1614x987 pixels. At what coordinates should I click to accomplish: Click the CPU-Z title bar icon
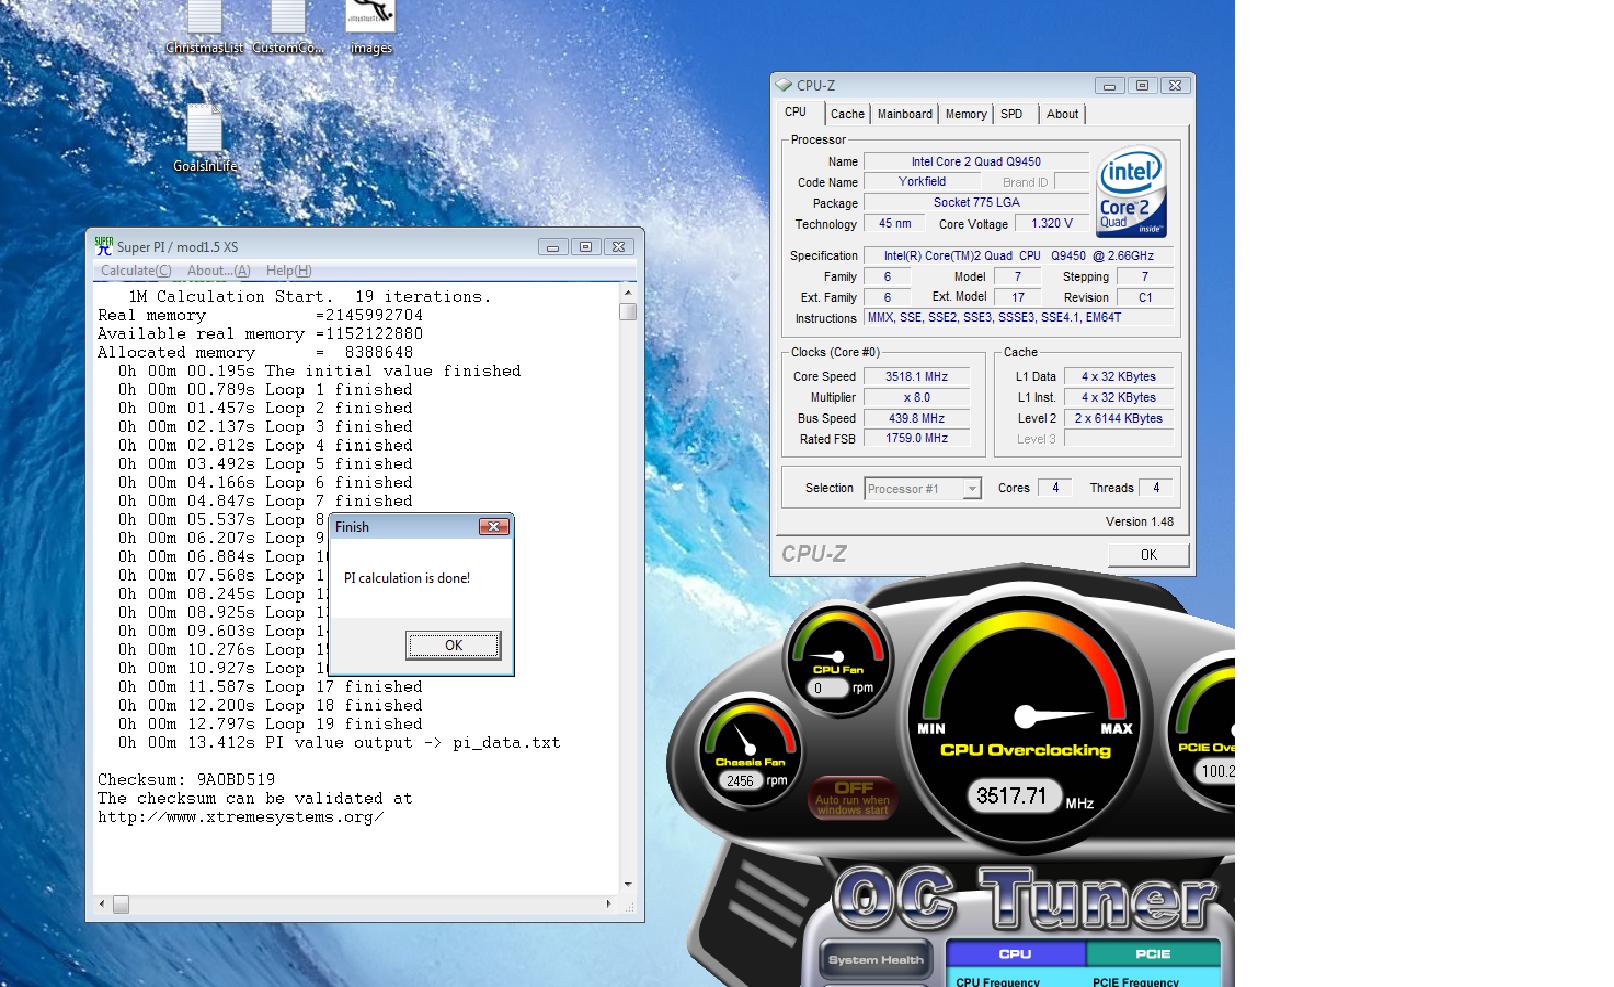[x=784, y=86]
